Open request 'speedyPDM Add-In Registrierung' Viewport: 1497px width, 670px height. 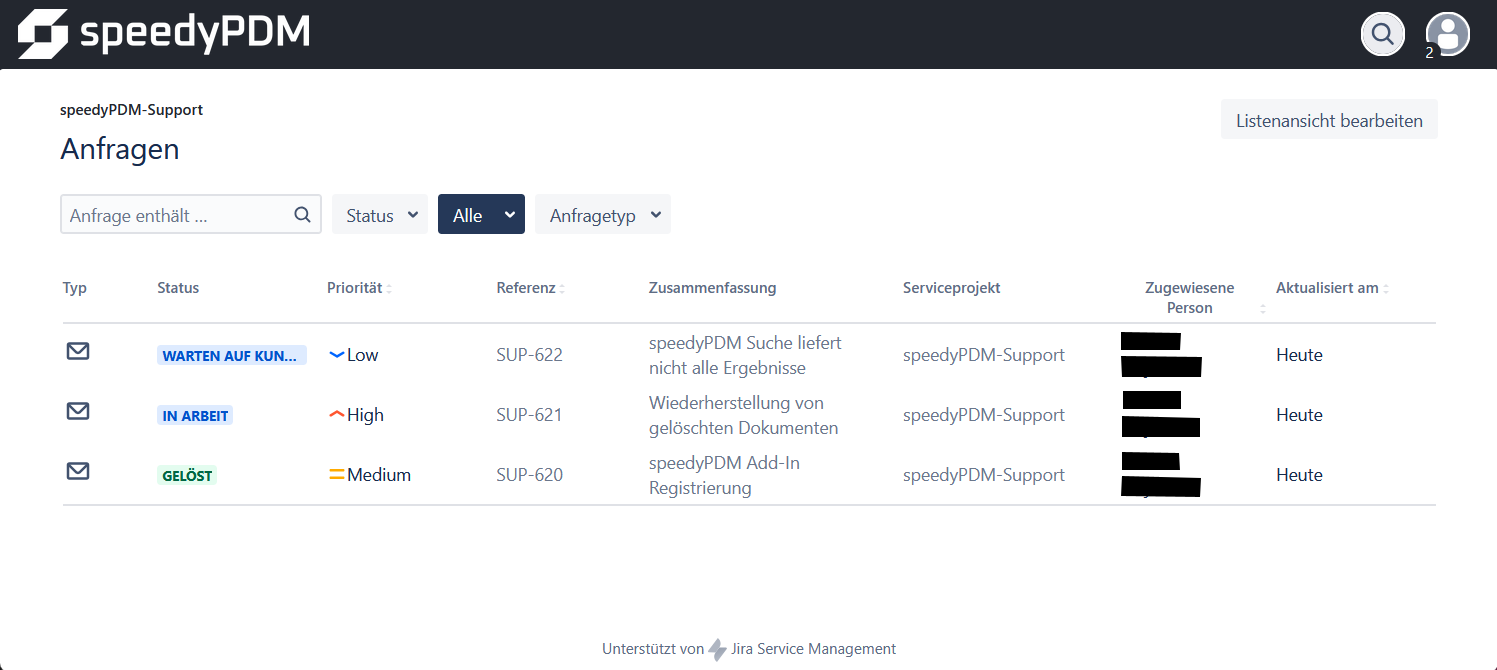pyautogui.click(x=724, y=475)
